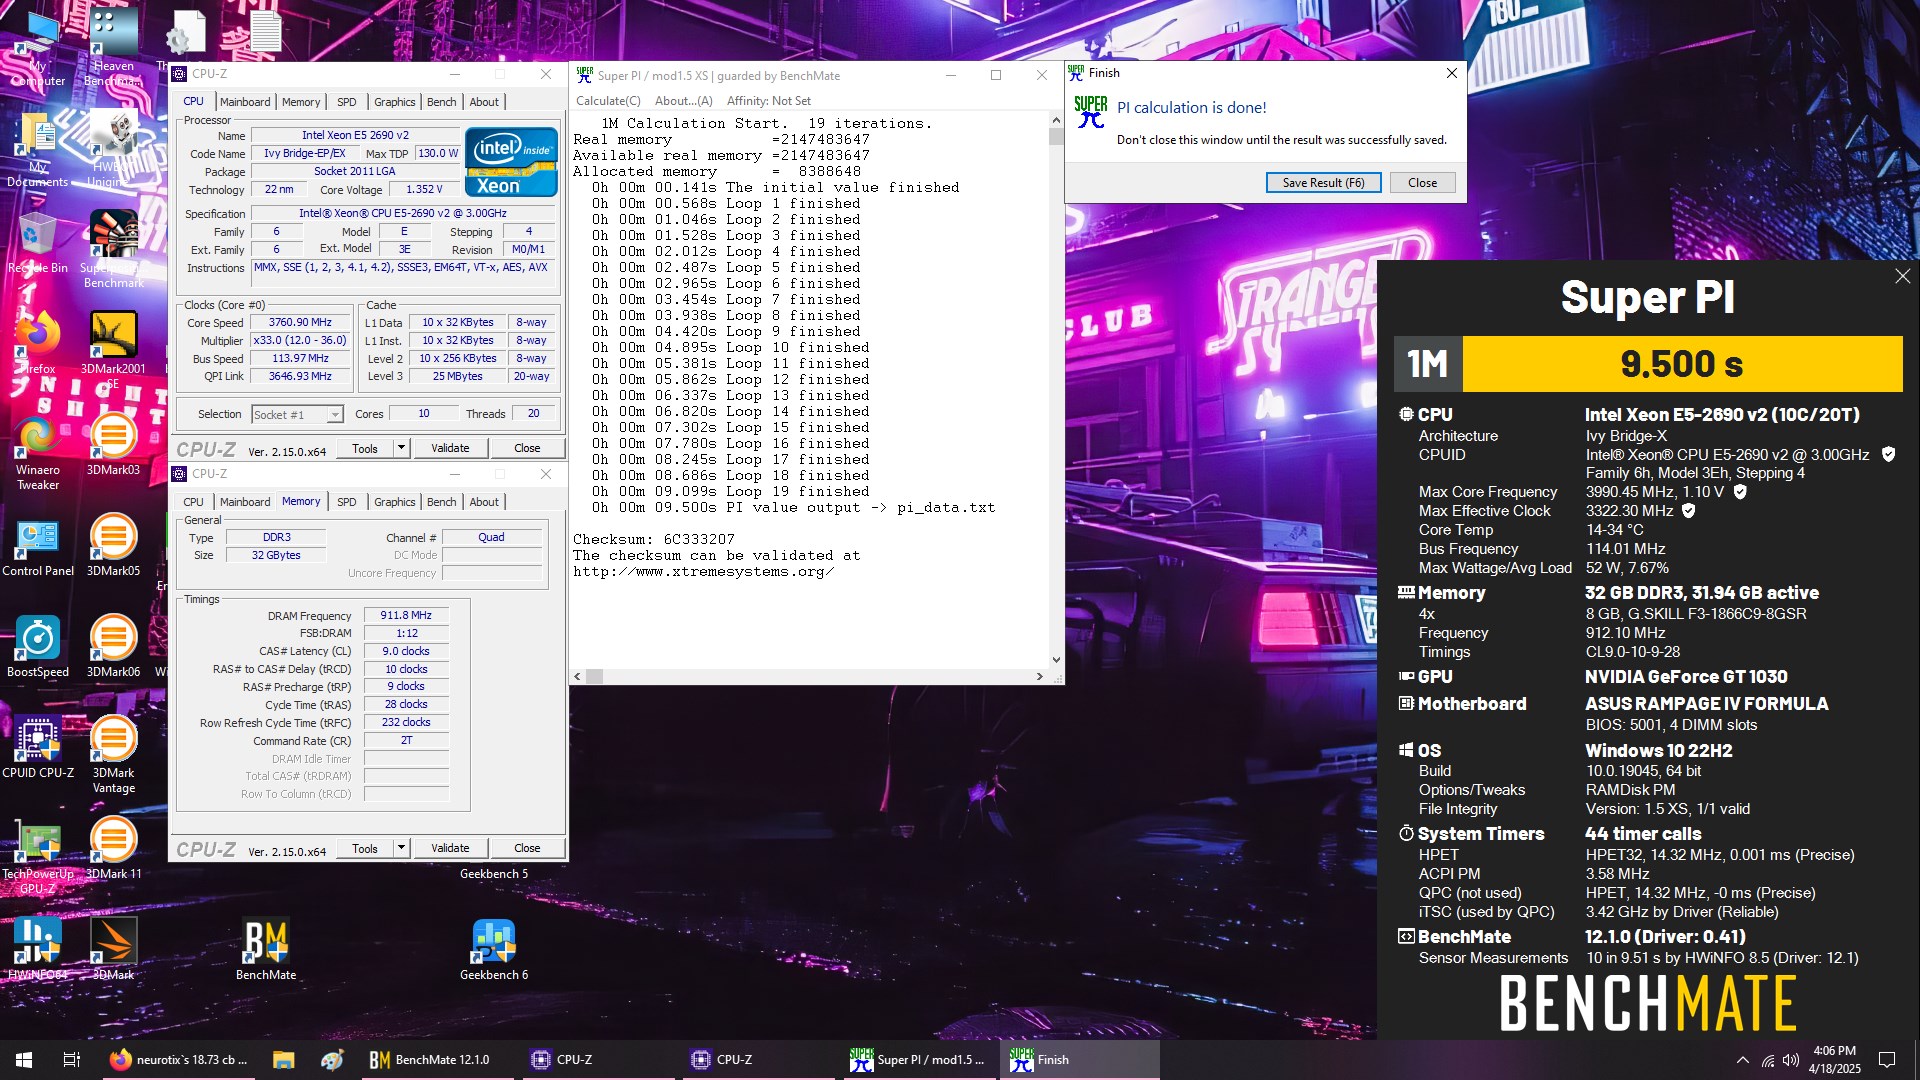
Task: Open the 3DMark2001 SE desktop icon
Action: point(113,350)
